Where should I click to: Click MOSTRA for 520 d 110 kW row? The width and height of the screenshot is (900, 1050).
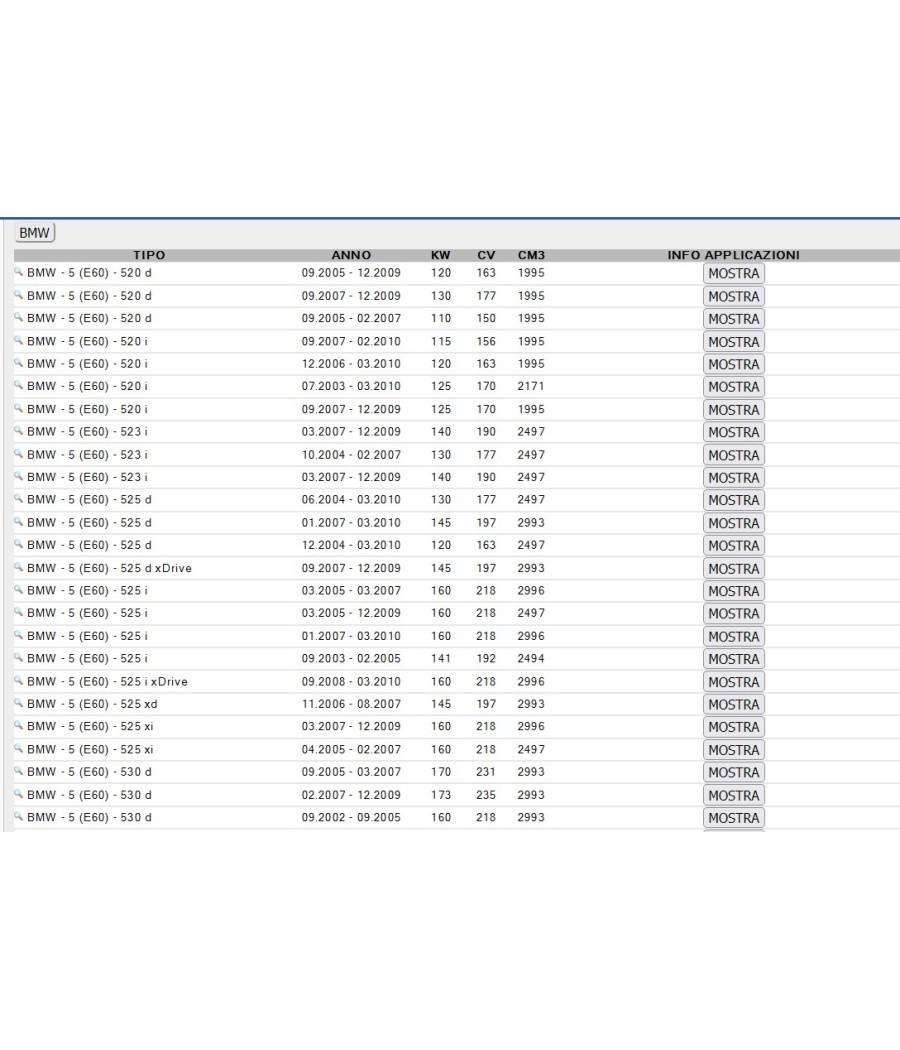[x=733, y=319]
